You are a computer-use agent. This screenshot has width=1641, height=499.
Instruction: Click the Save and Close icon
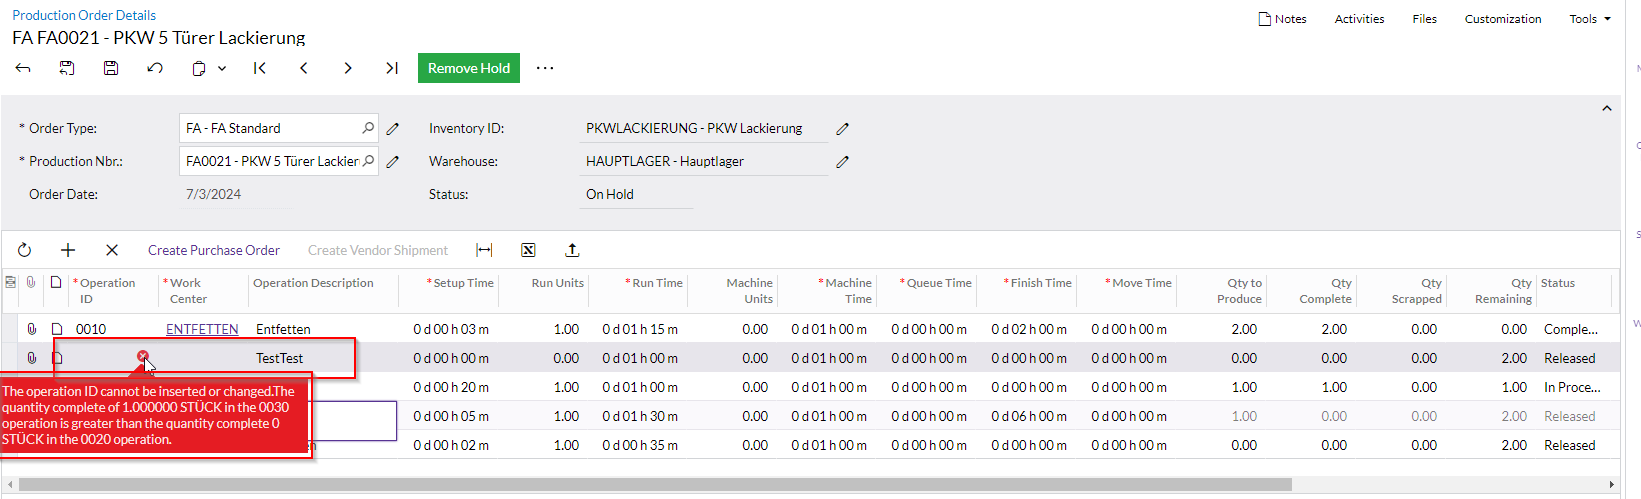(x=67, y=68)
